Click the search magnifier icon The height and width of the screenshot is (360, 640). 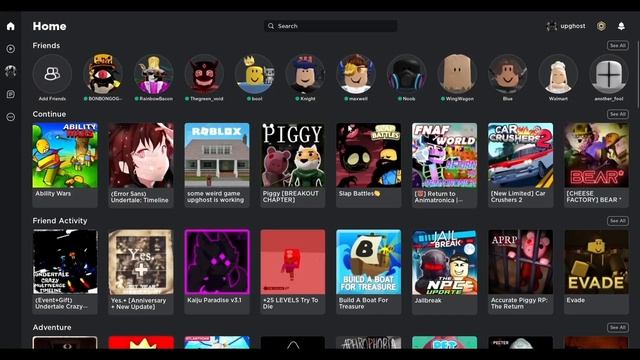[271, 26]
